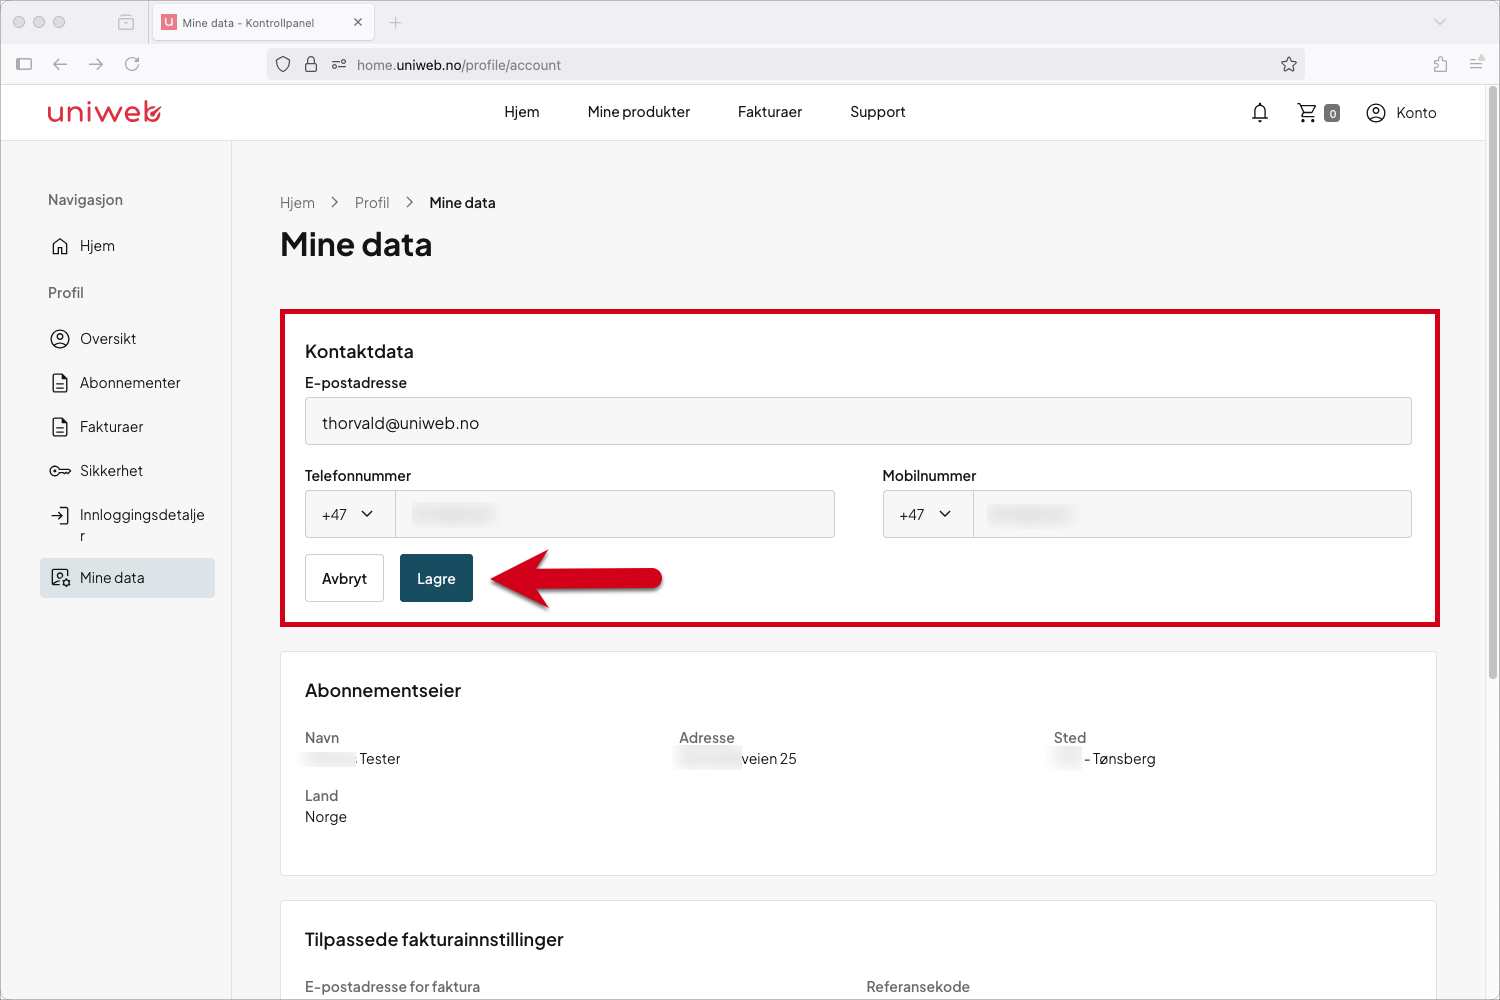Viewport: 1500px width, 1000px height.
Task: Click the E-postadresse input field
Action: click(858, 421)
